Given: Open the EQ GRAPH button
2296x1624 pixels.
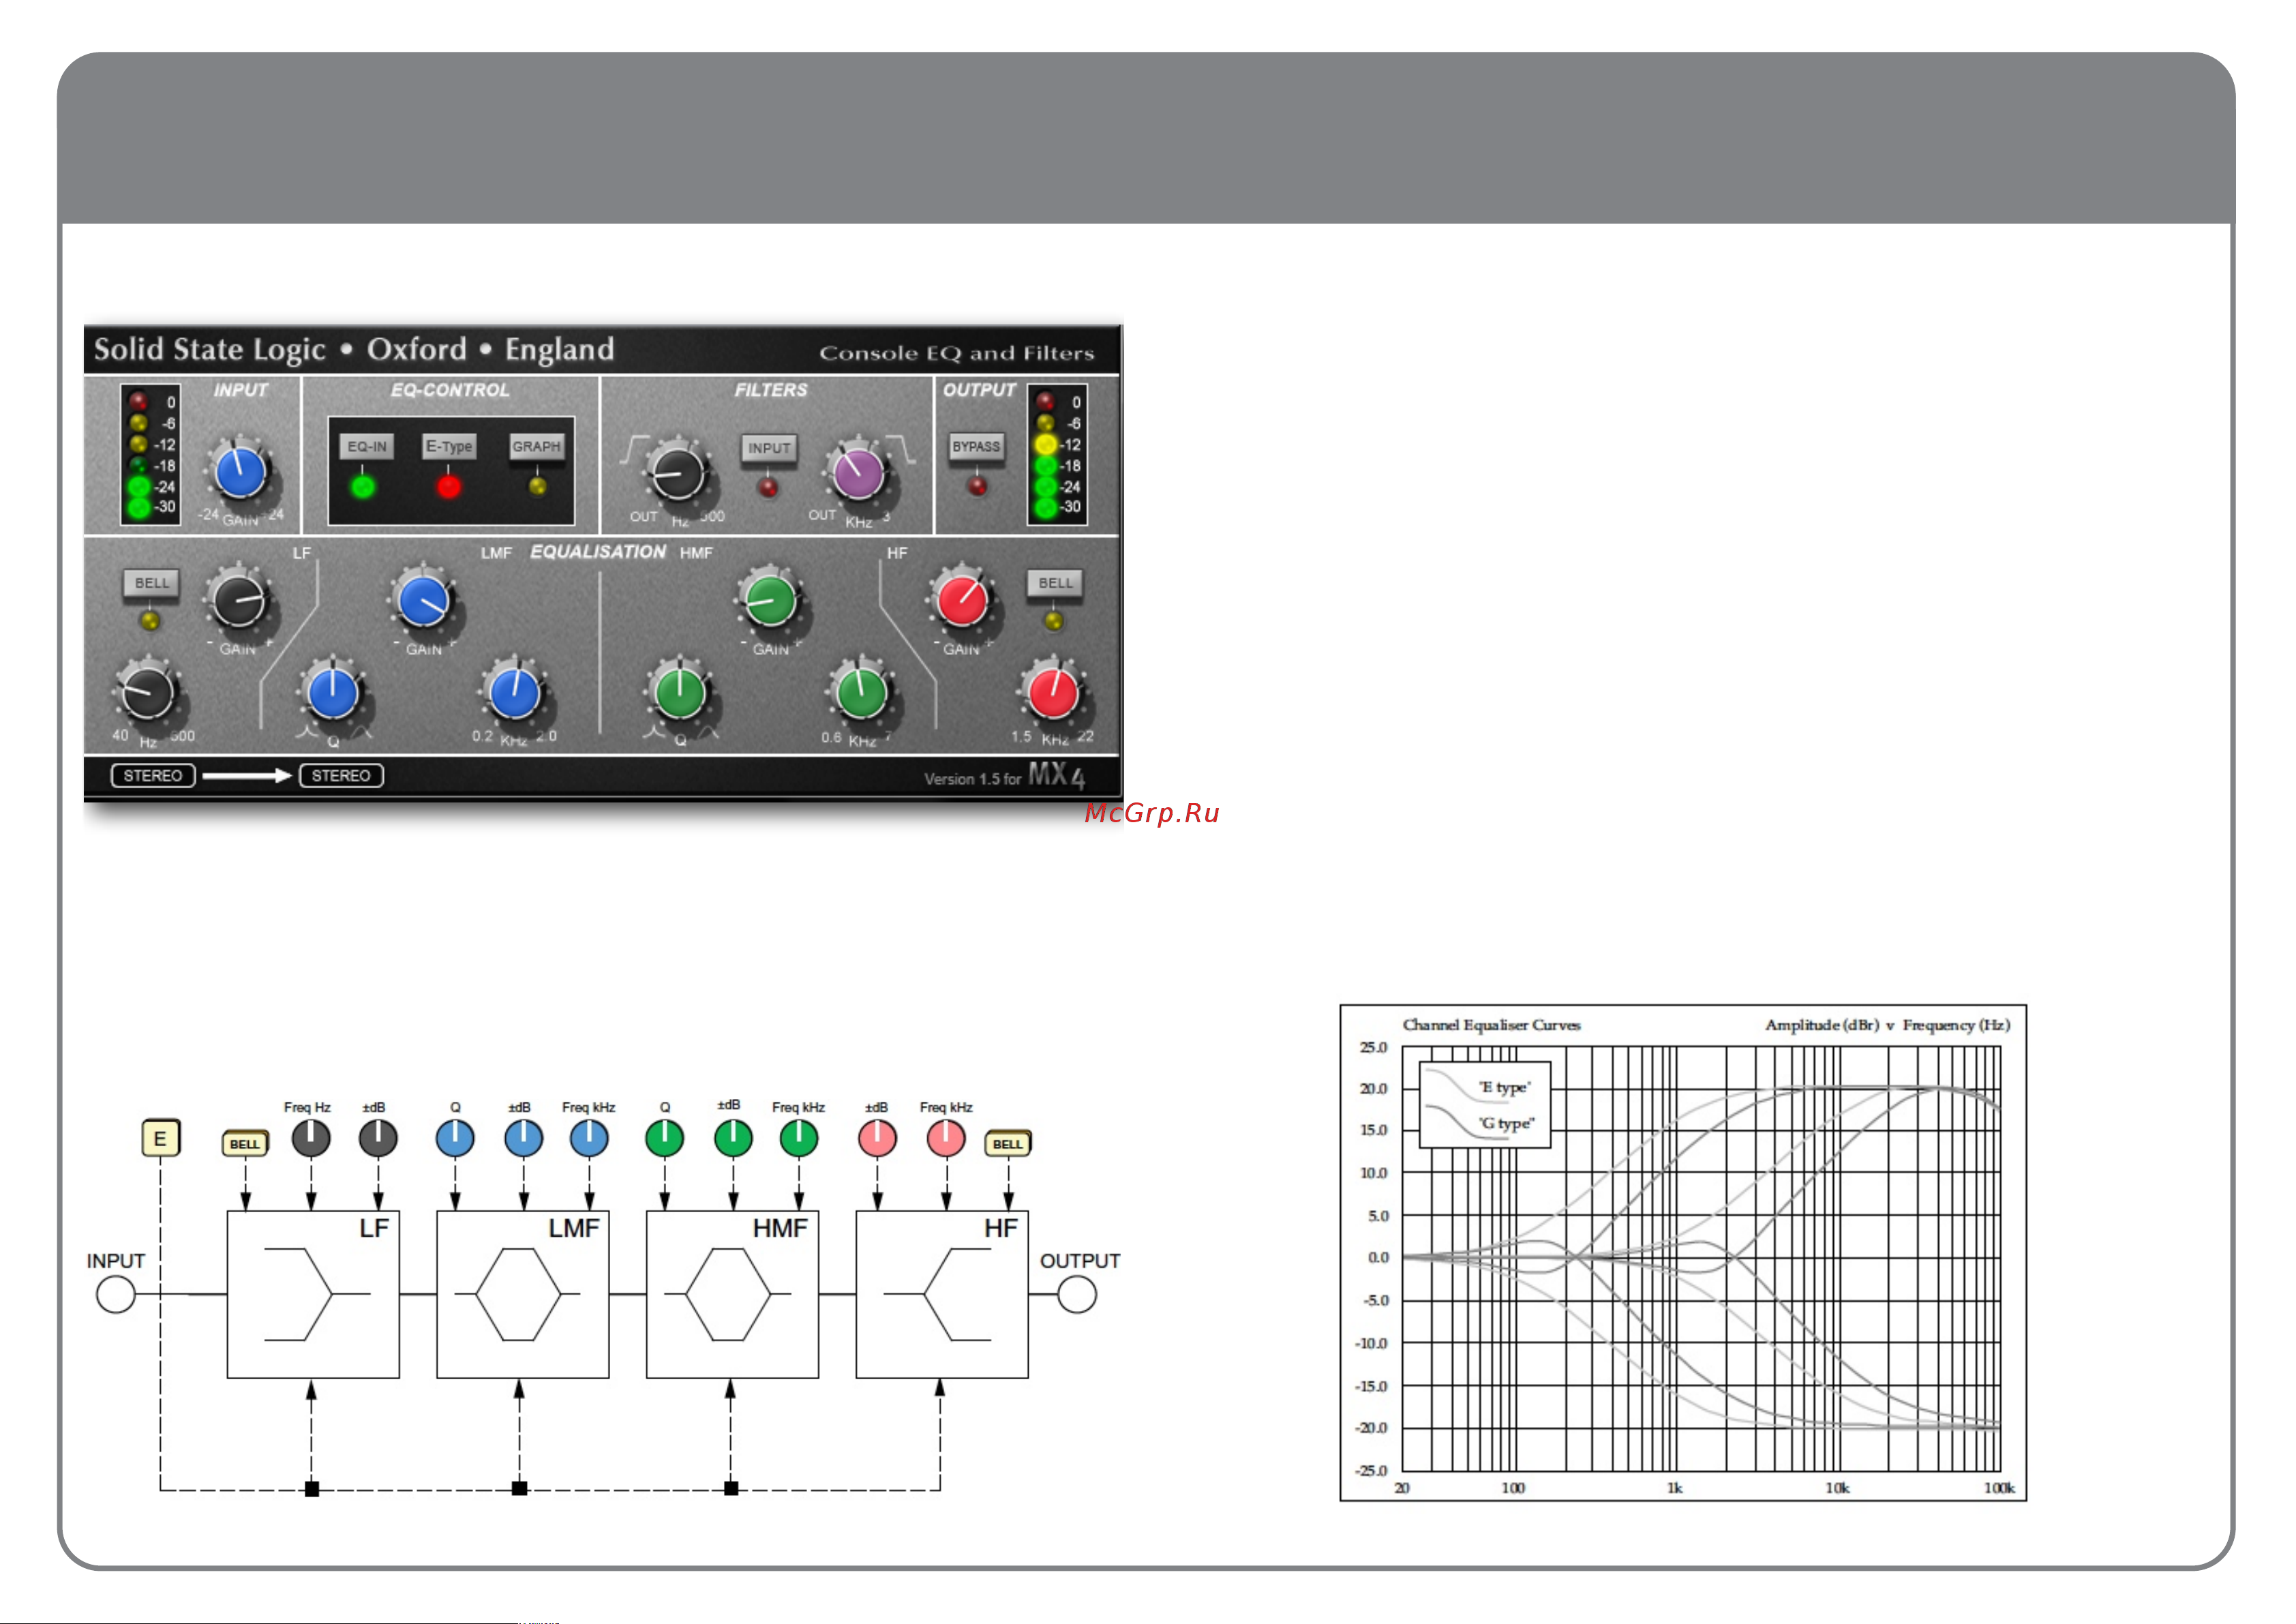Looking at the screenshot, I should click(537, 447).
